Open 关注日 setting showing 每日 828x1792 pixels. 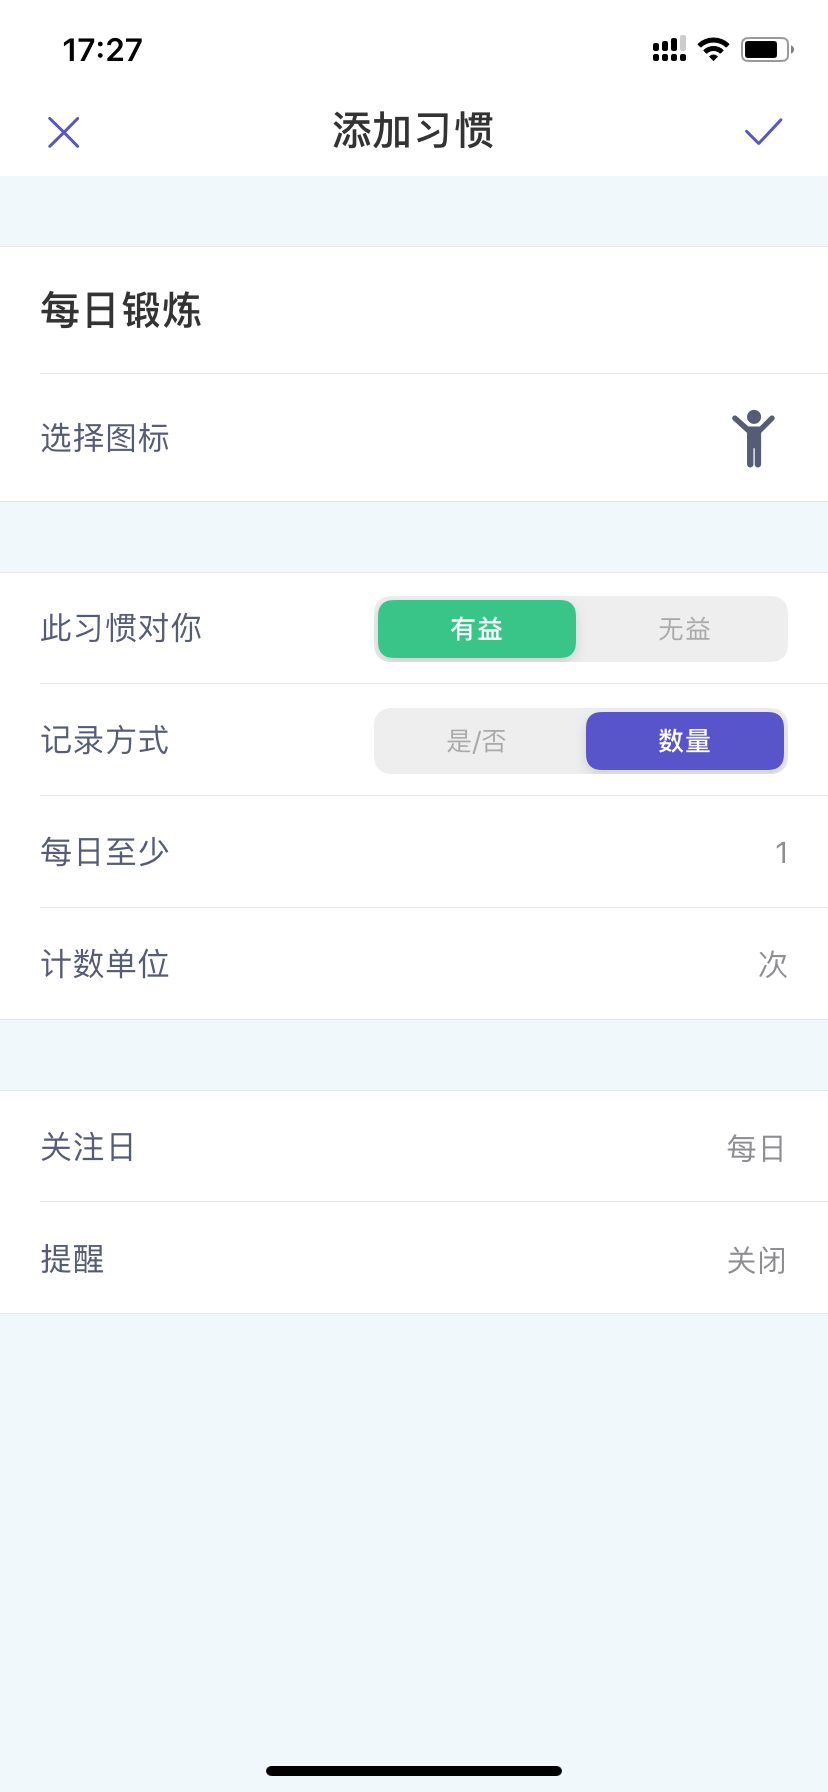[x=414, y=1147]
